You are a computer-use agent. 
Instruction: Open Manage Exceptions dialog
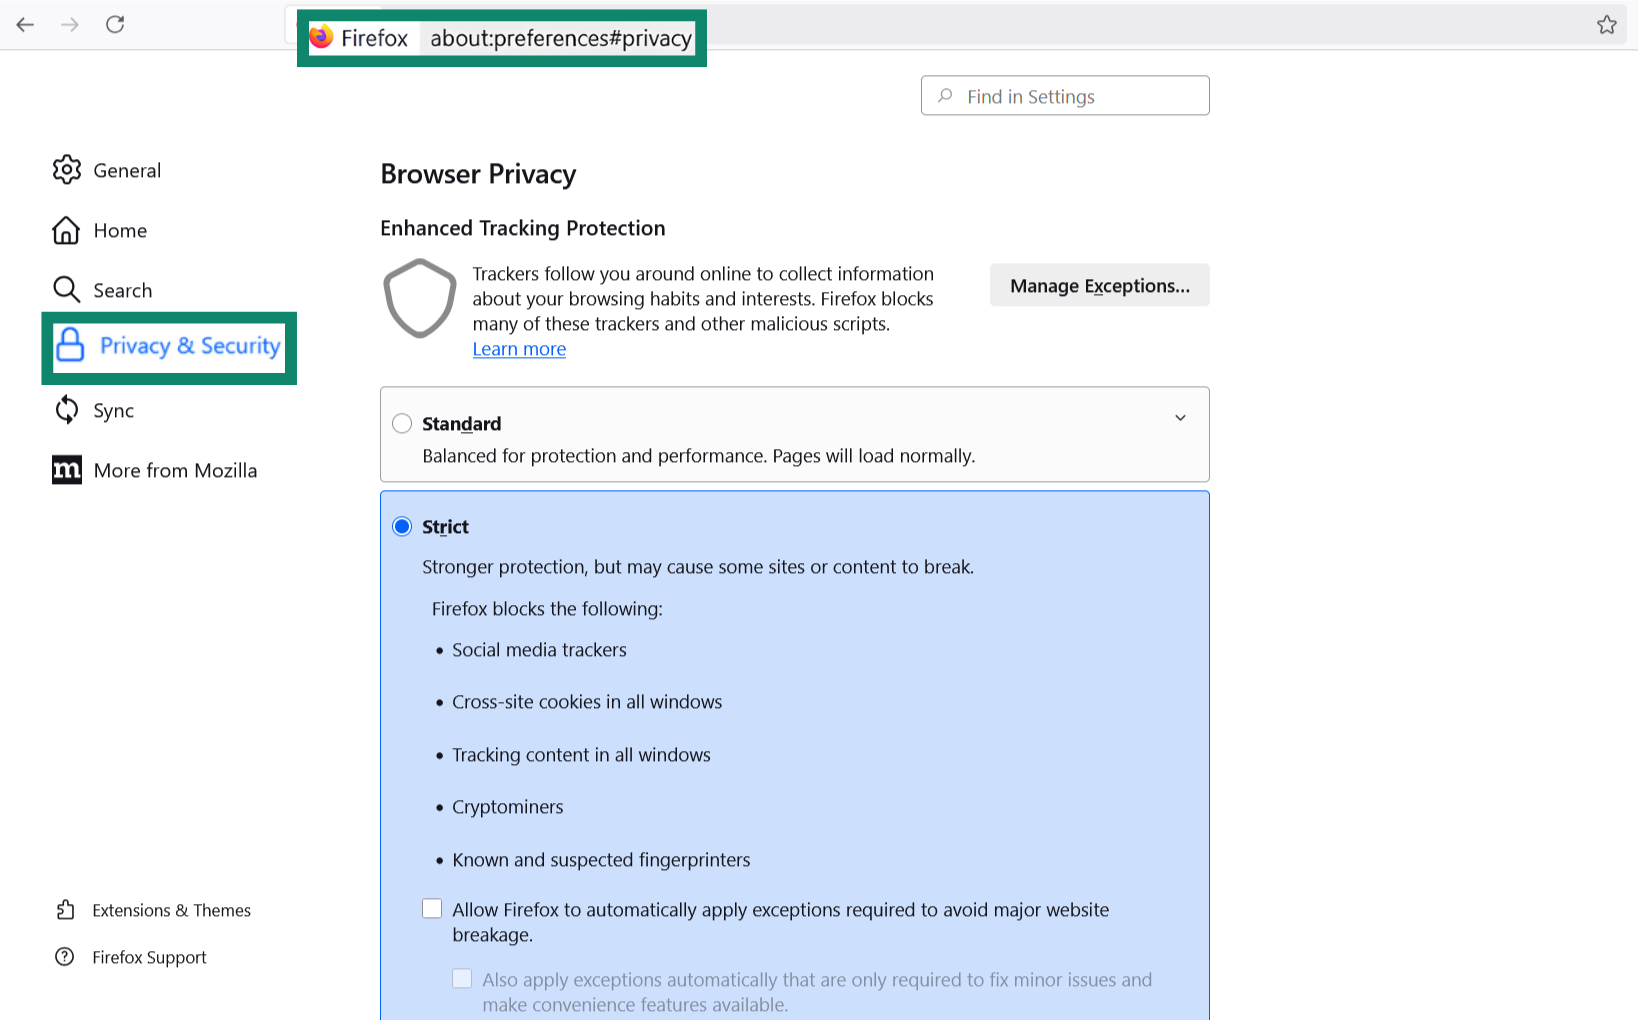(1099, 285)
